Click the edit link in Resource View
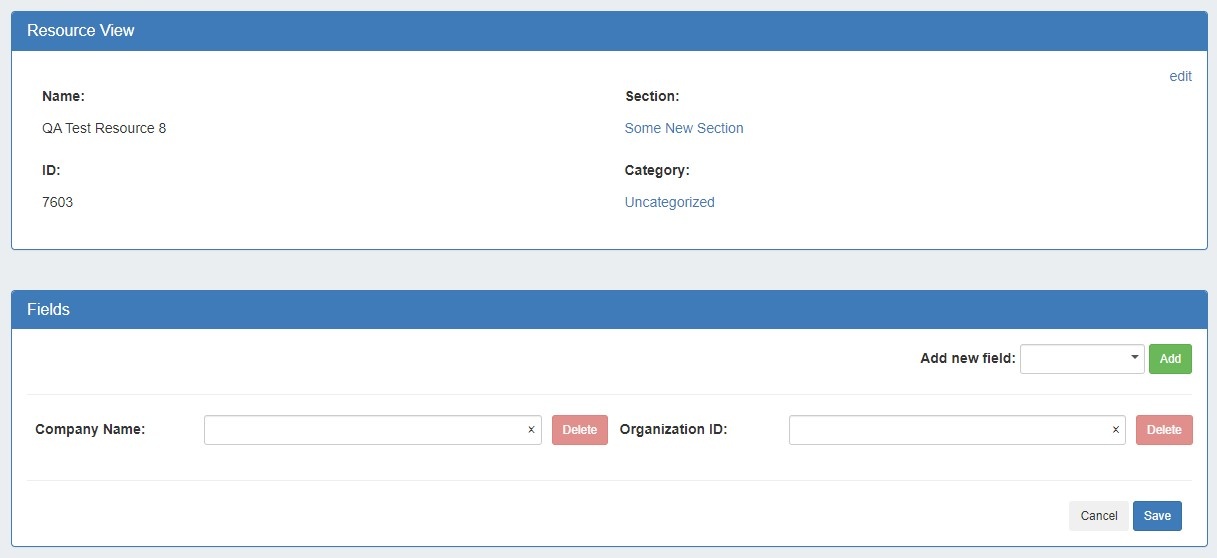 [1180, 76]
